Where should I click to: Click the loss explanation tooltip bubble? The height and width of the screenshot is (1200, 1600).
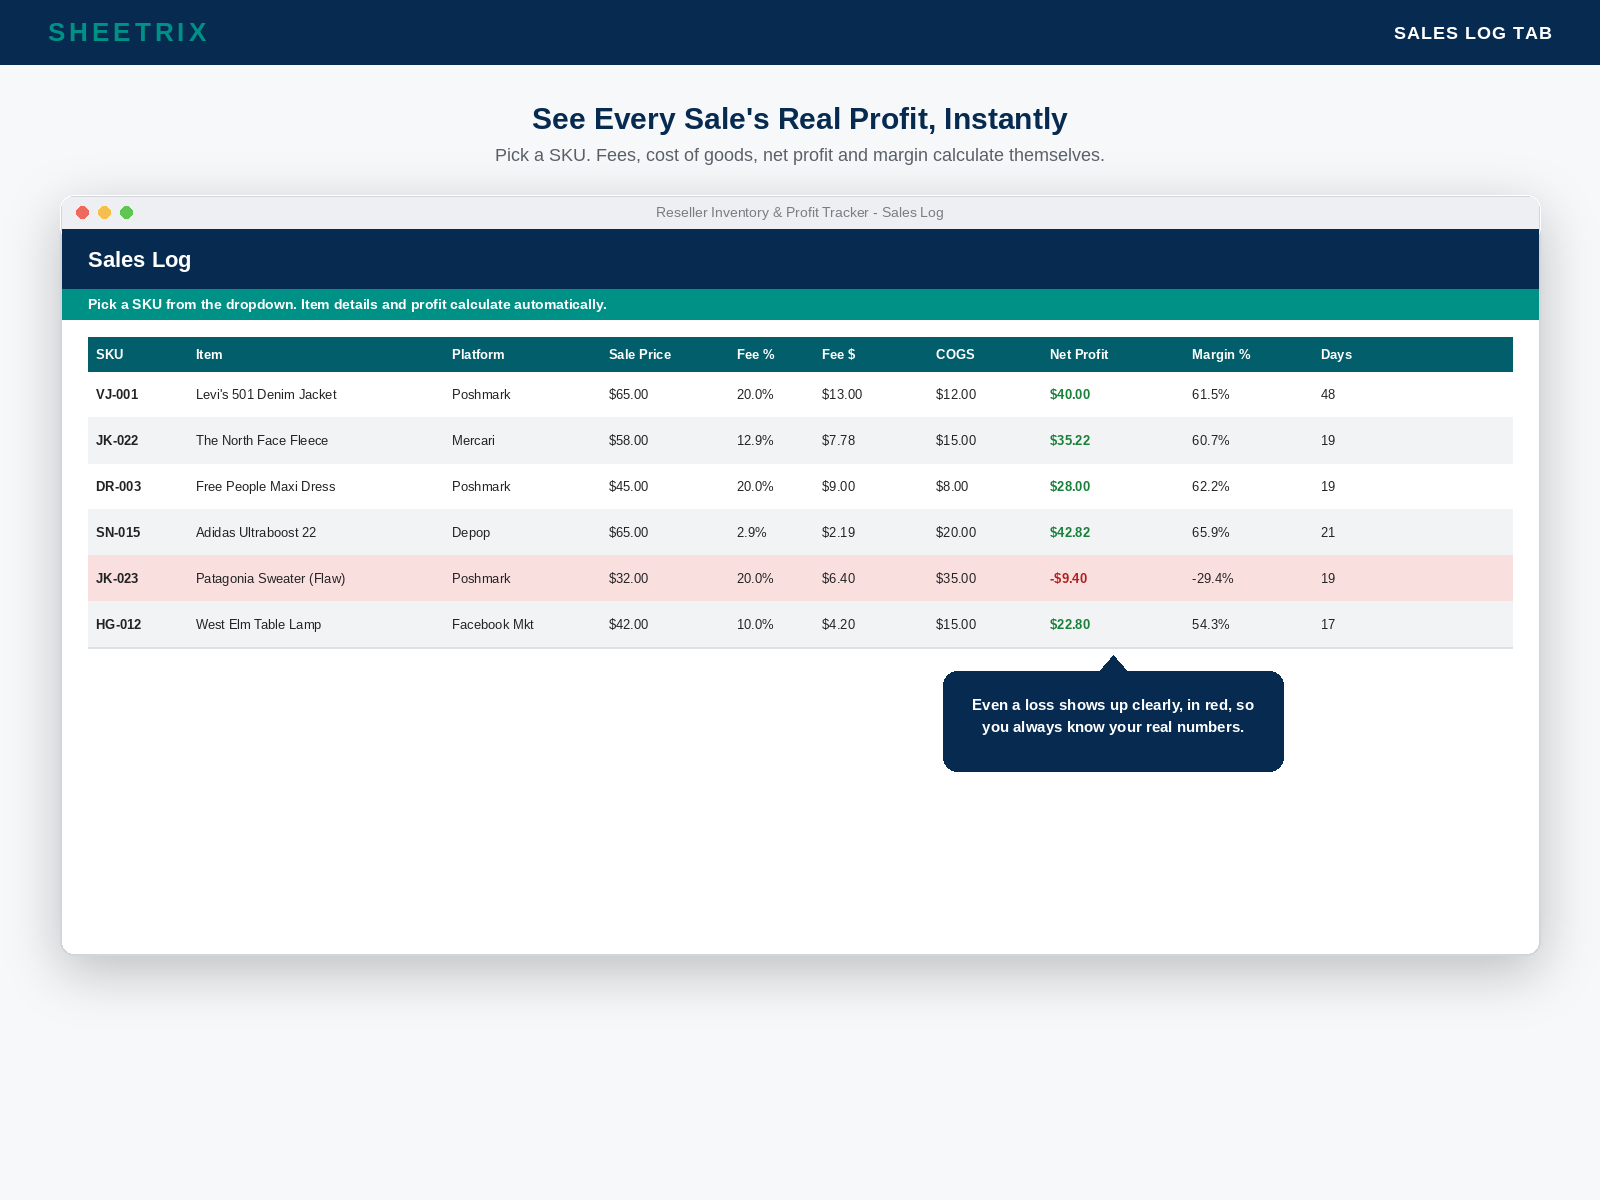point(1113,720)
